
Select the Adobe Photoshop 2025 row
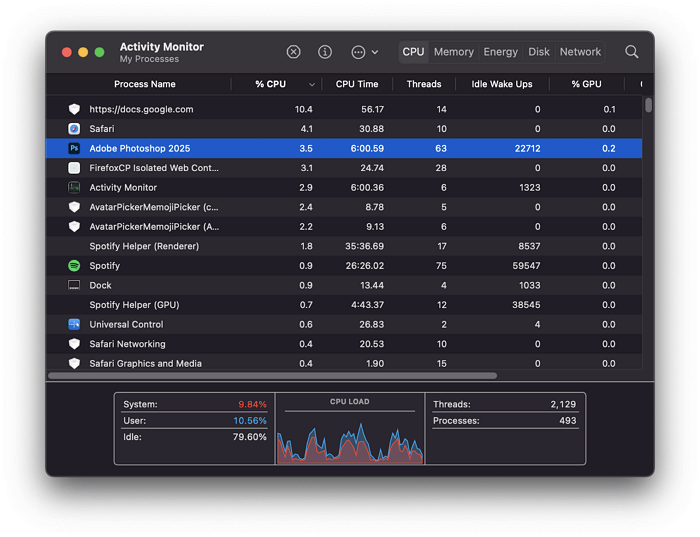pyautogui.click(x=344, y=148)
